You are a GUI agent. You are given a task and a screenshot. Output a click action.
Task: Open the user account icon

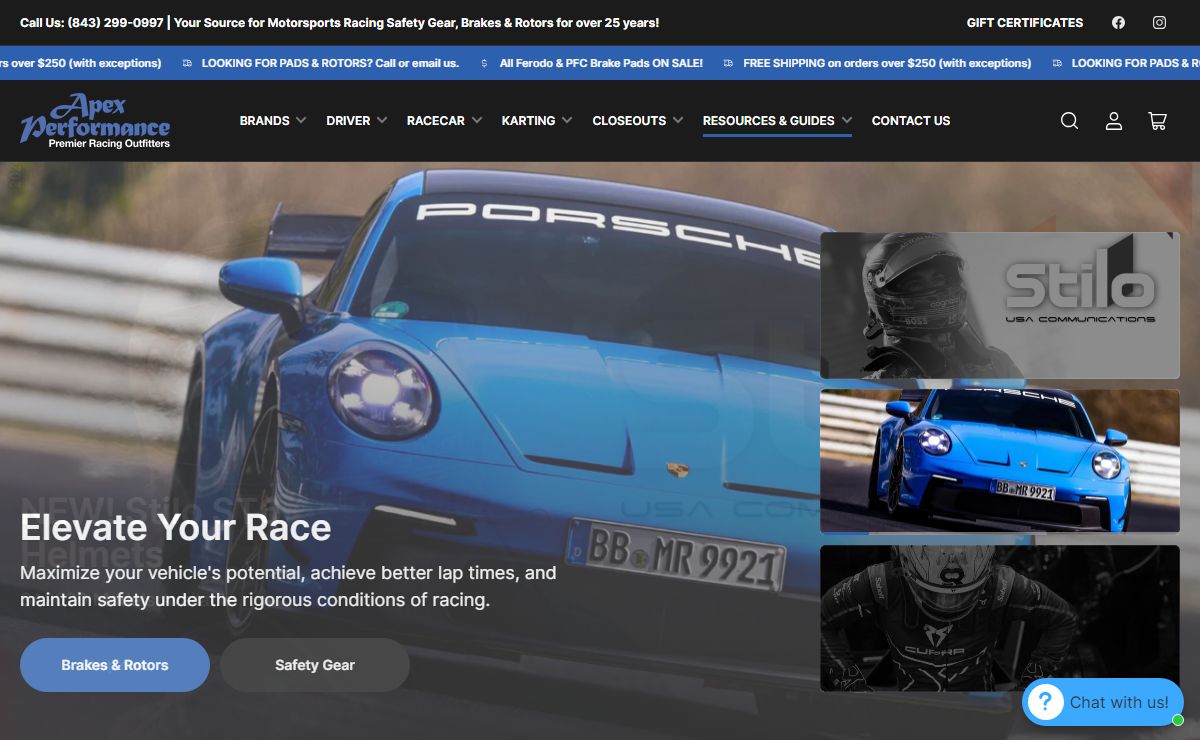[x=1113, y=121]
